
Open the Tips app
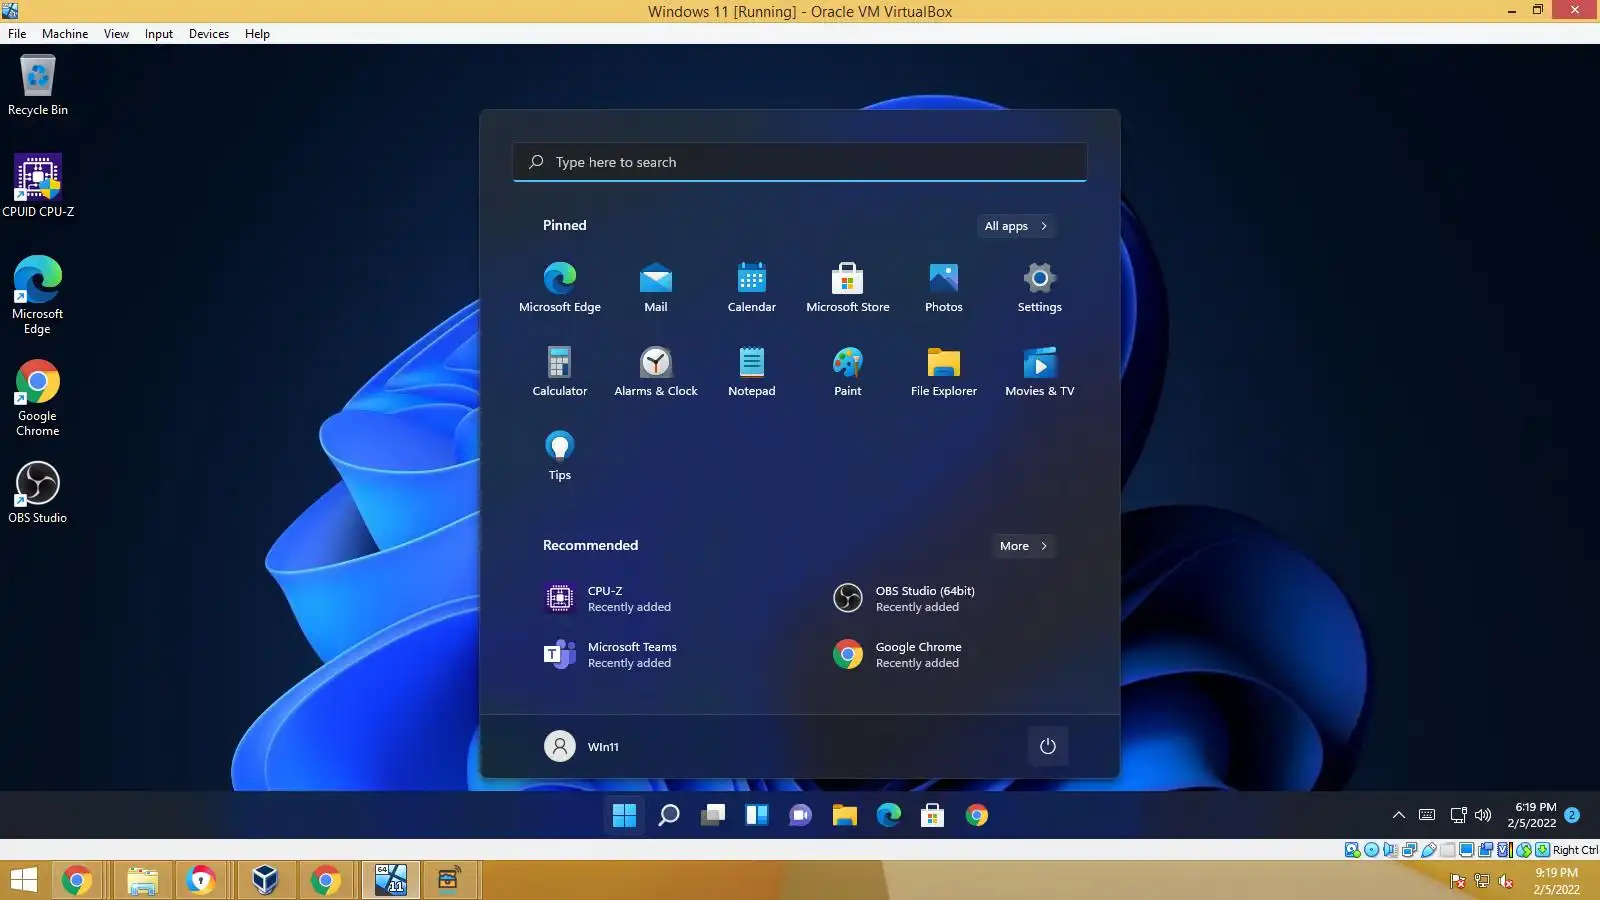point(560,455)
